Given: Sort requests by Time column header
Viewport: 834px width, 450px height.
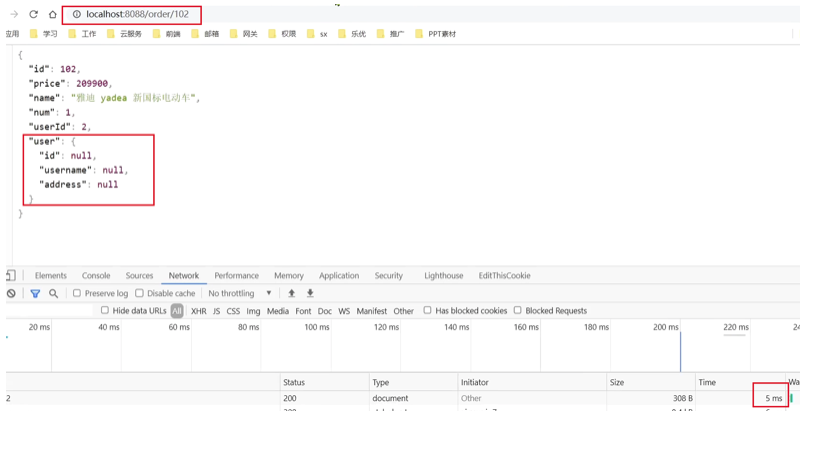Looking at the screenshot, I should point(740,382).
